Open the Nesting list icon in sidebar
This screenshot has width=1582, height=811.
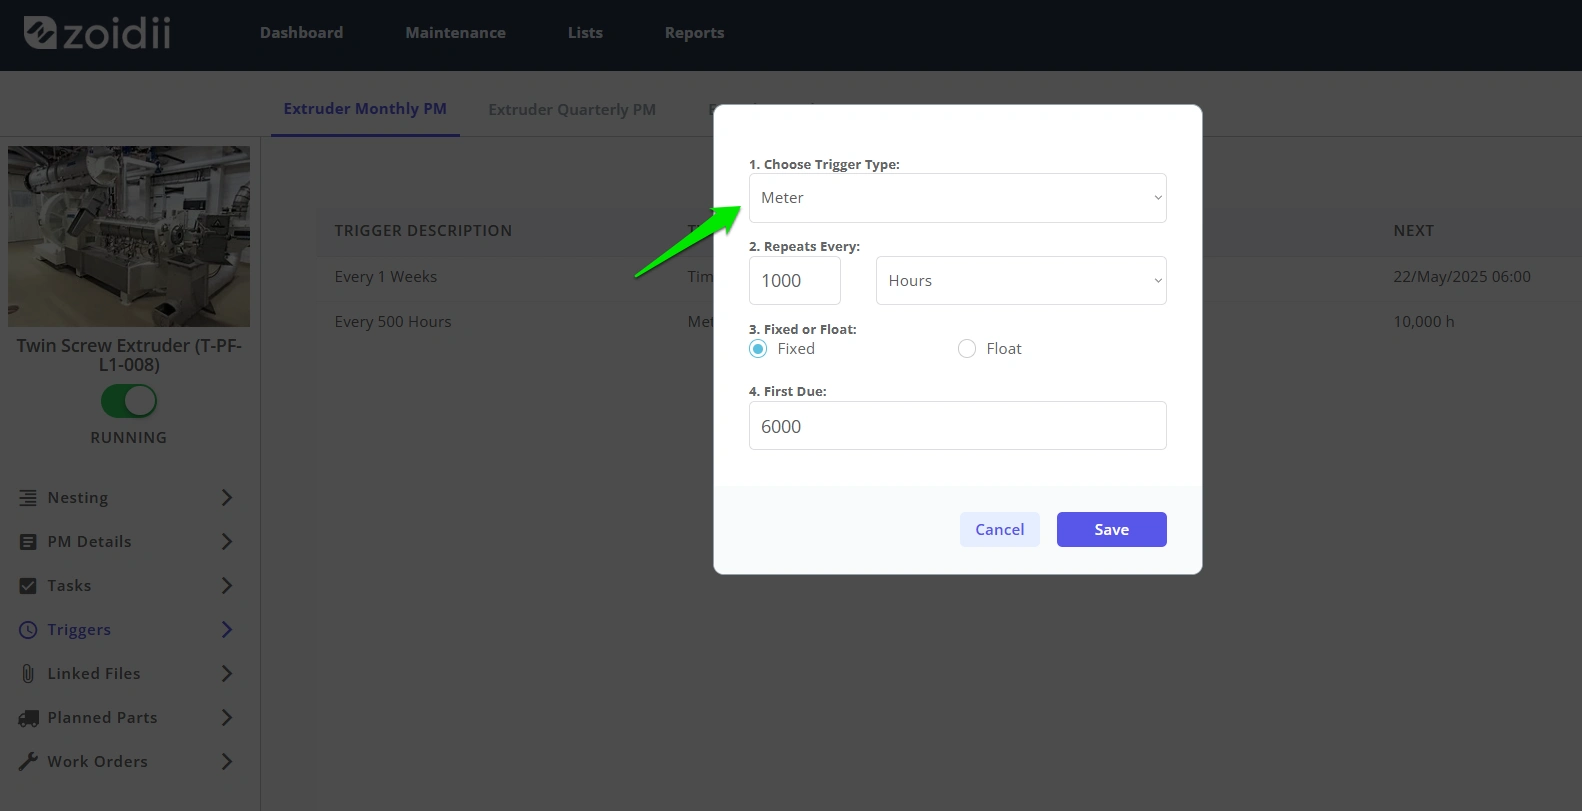tap(28, 498)
